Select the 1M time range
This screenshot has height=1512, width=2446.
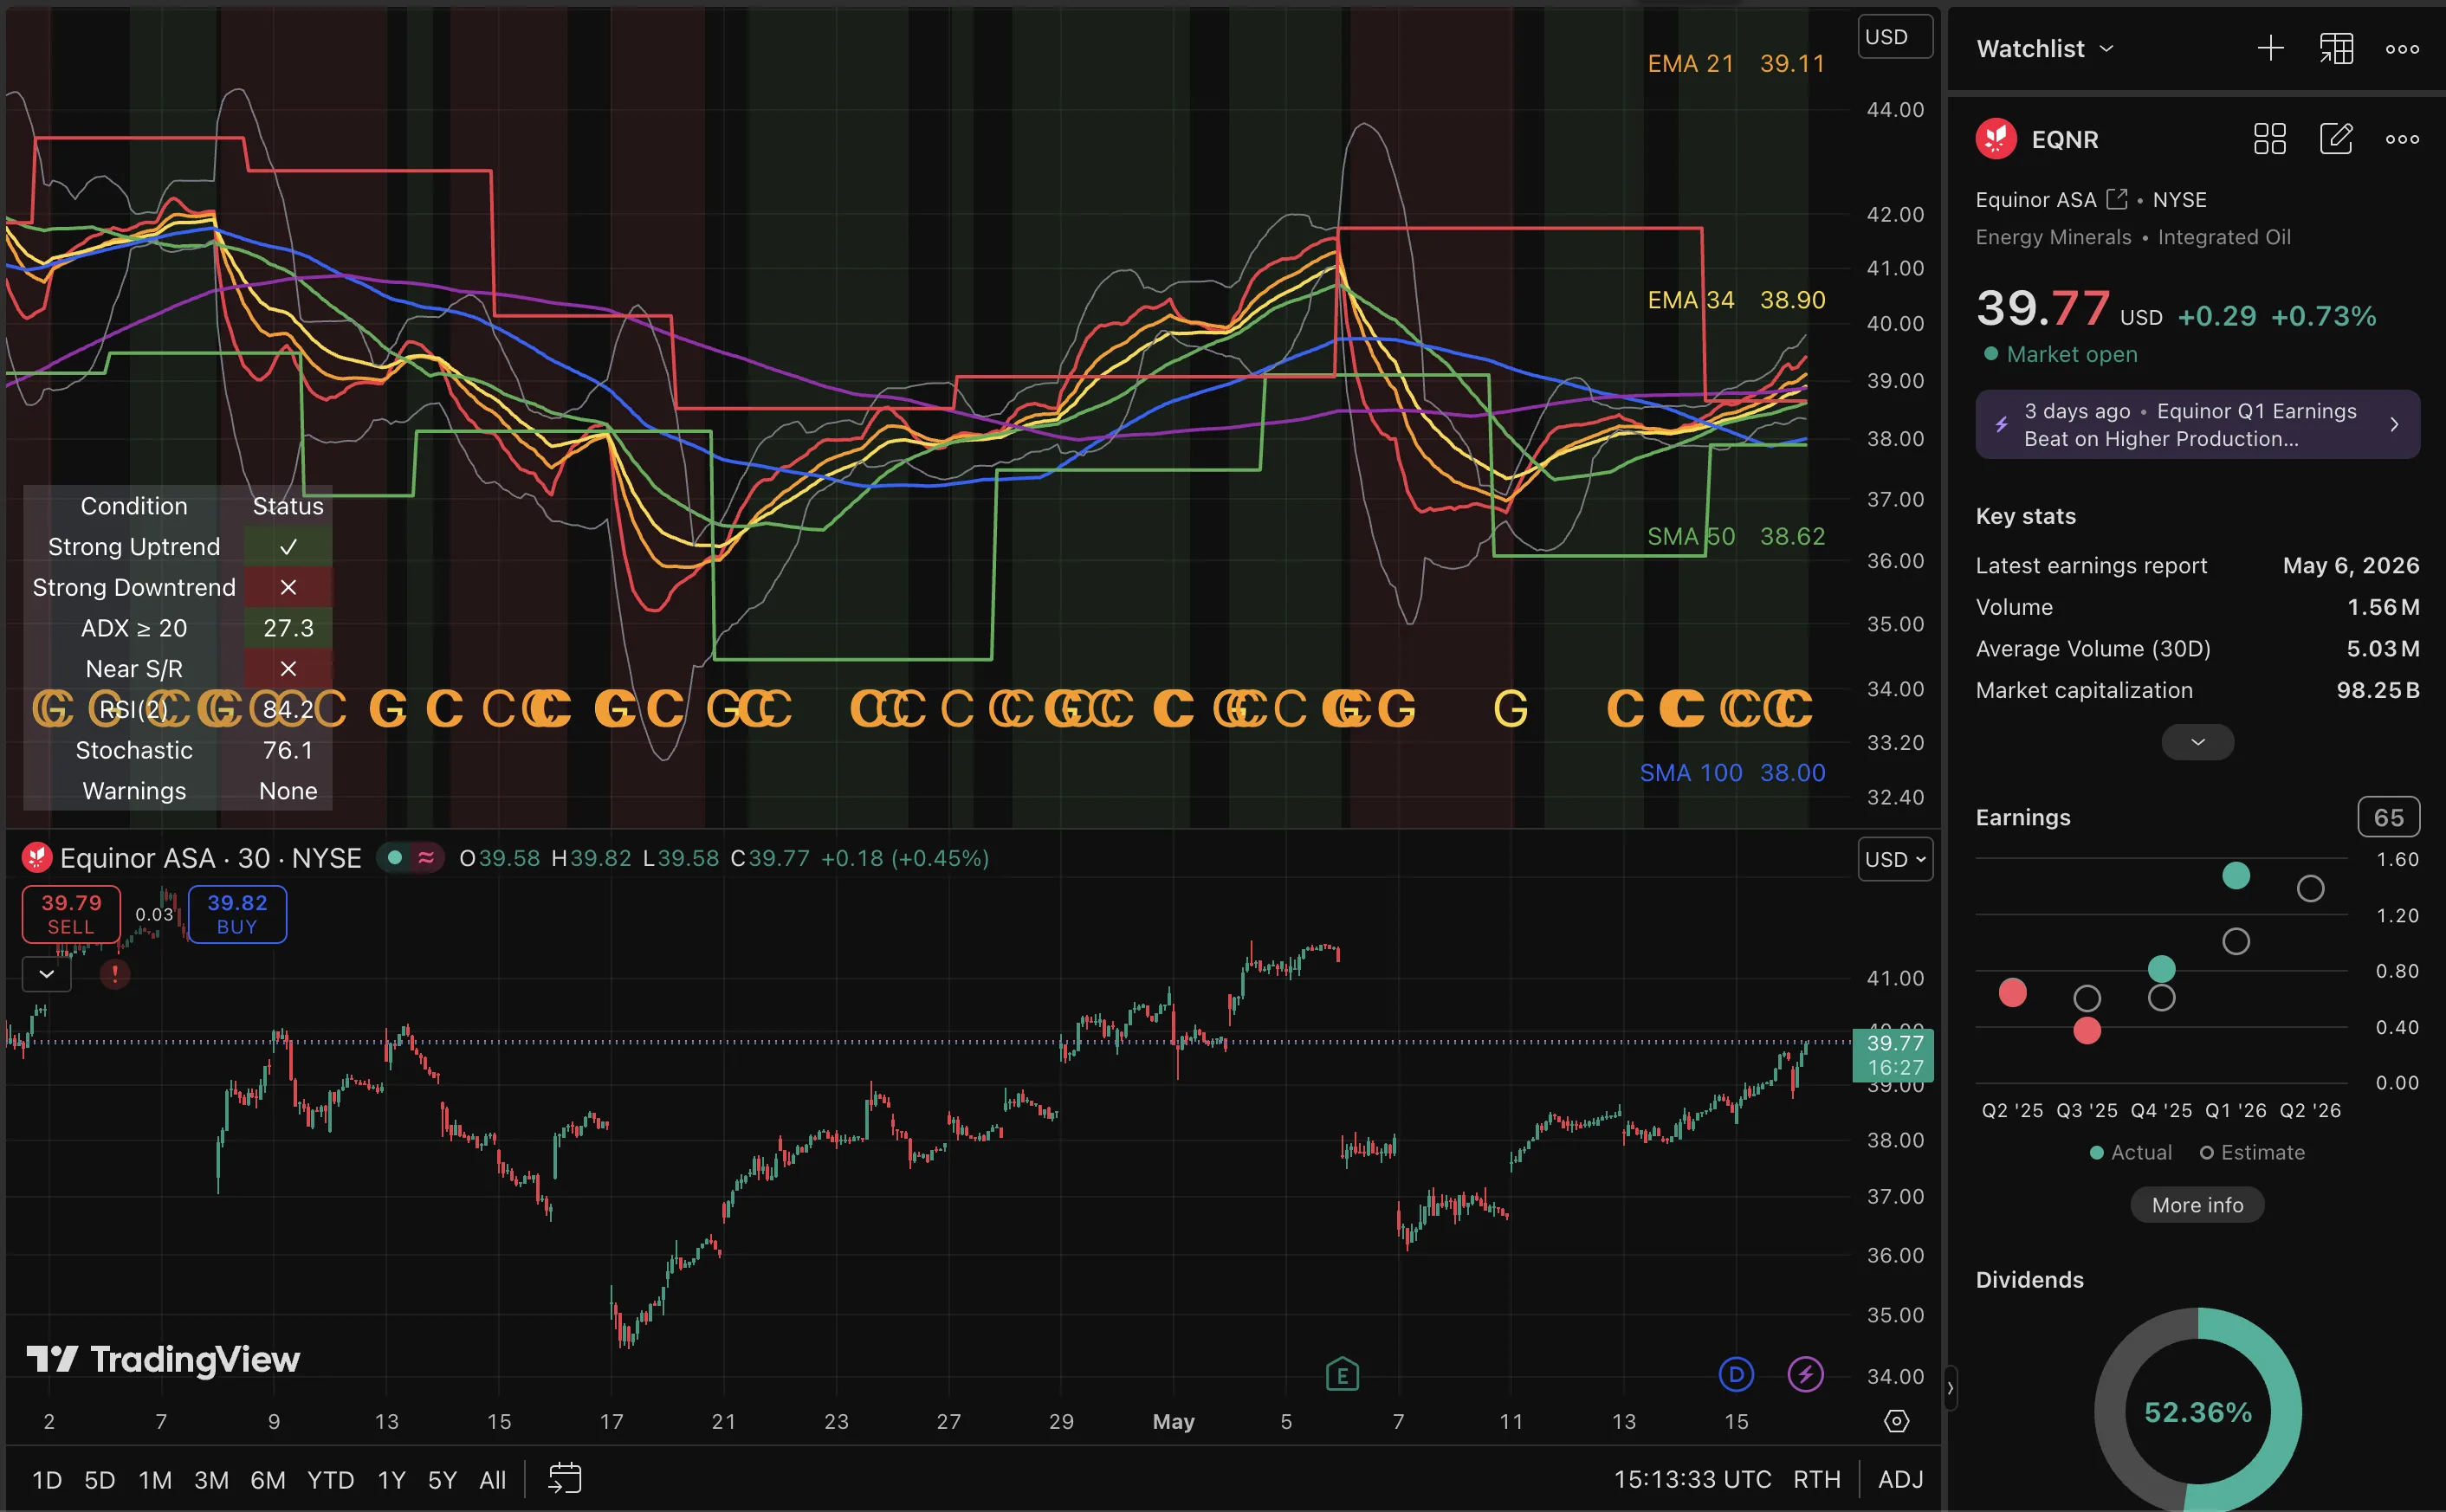click(155, 1480)
